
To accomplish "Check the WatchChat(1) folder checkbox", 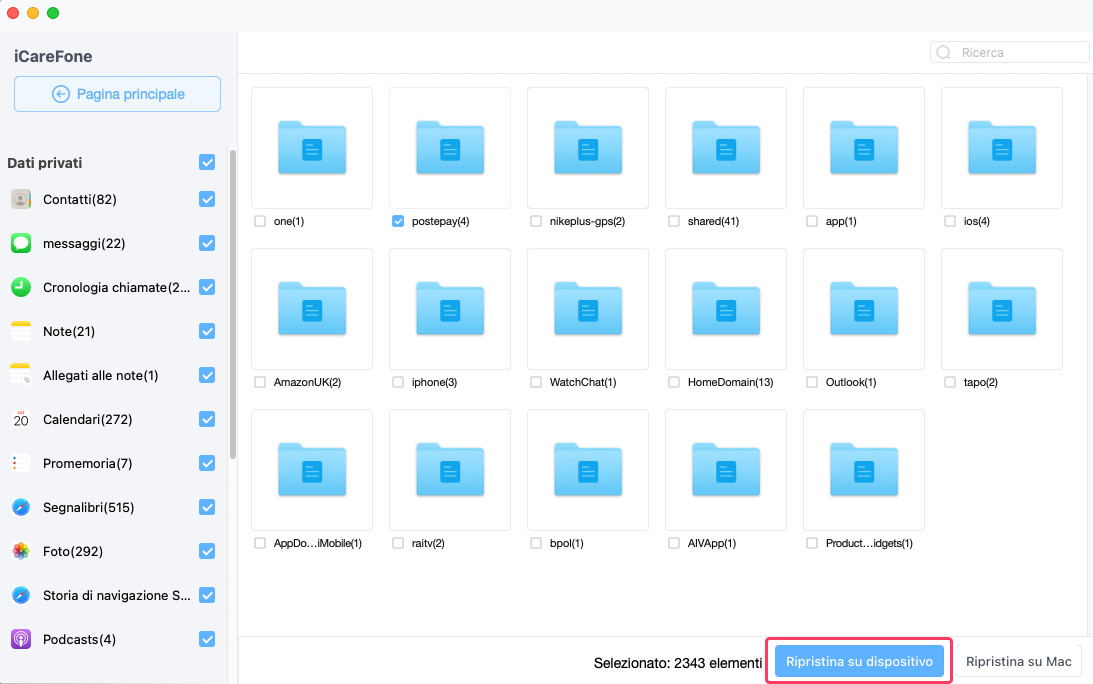I will (537, 382).
